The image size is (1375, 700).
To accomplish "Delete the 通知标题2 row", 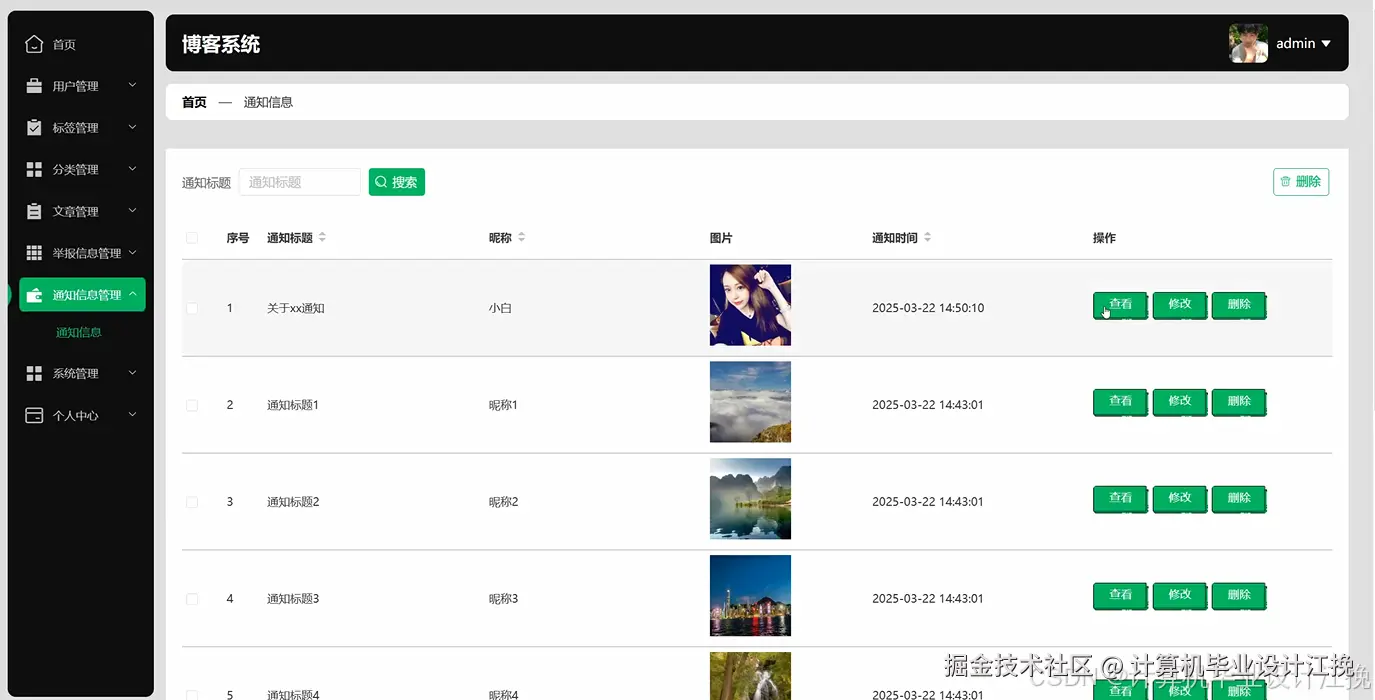I will click(1239, 499).
